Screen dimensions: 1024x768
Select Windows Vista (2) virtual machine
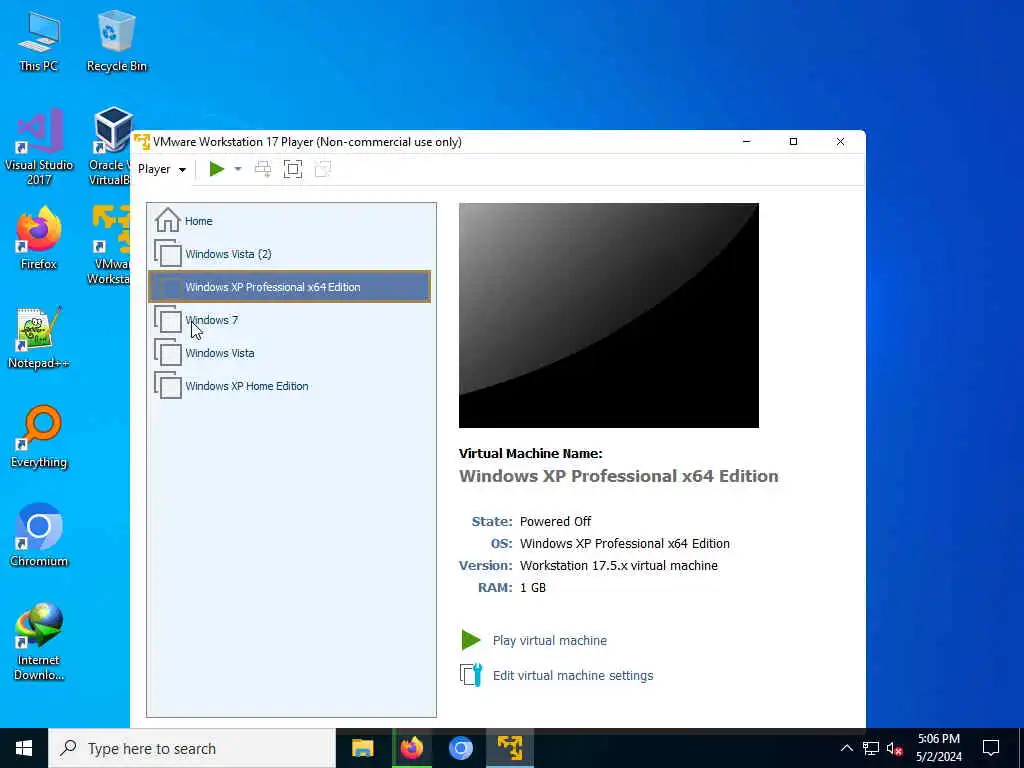[x=289, y=254]
